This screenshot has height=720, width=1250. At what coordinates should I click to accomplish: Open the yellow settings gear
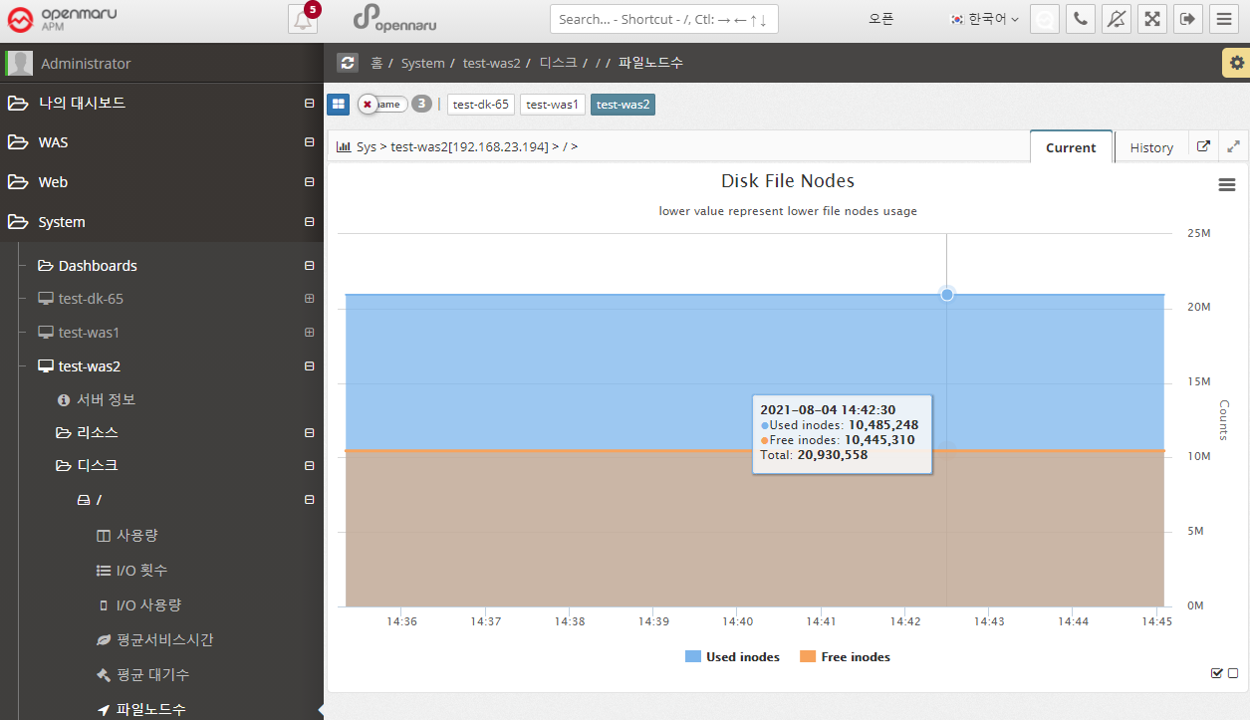[x=1236, y=62]
